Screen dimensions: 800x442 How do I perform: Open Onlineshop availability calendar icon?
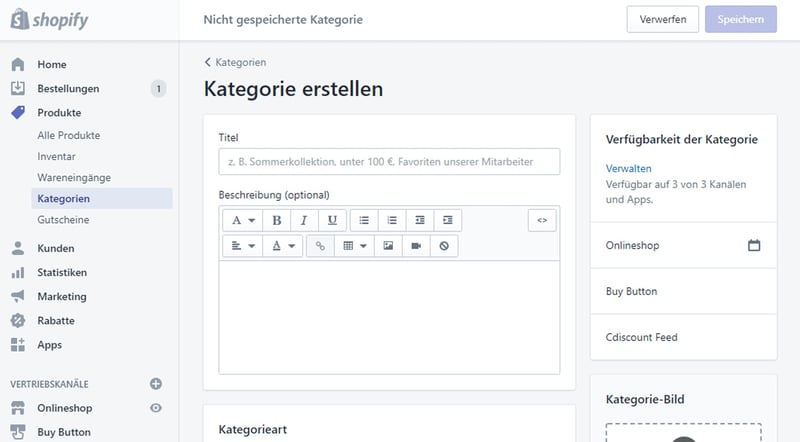754,245
